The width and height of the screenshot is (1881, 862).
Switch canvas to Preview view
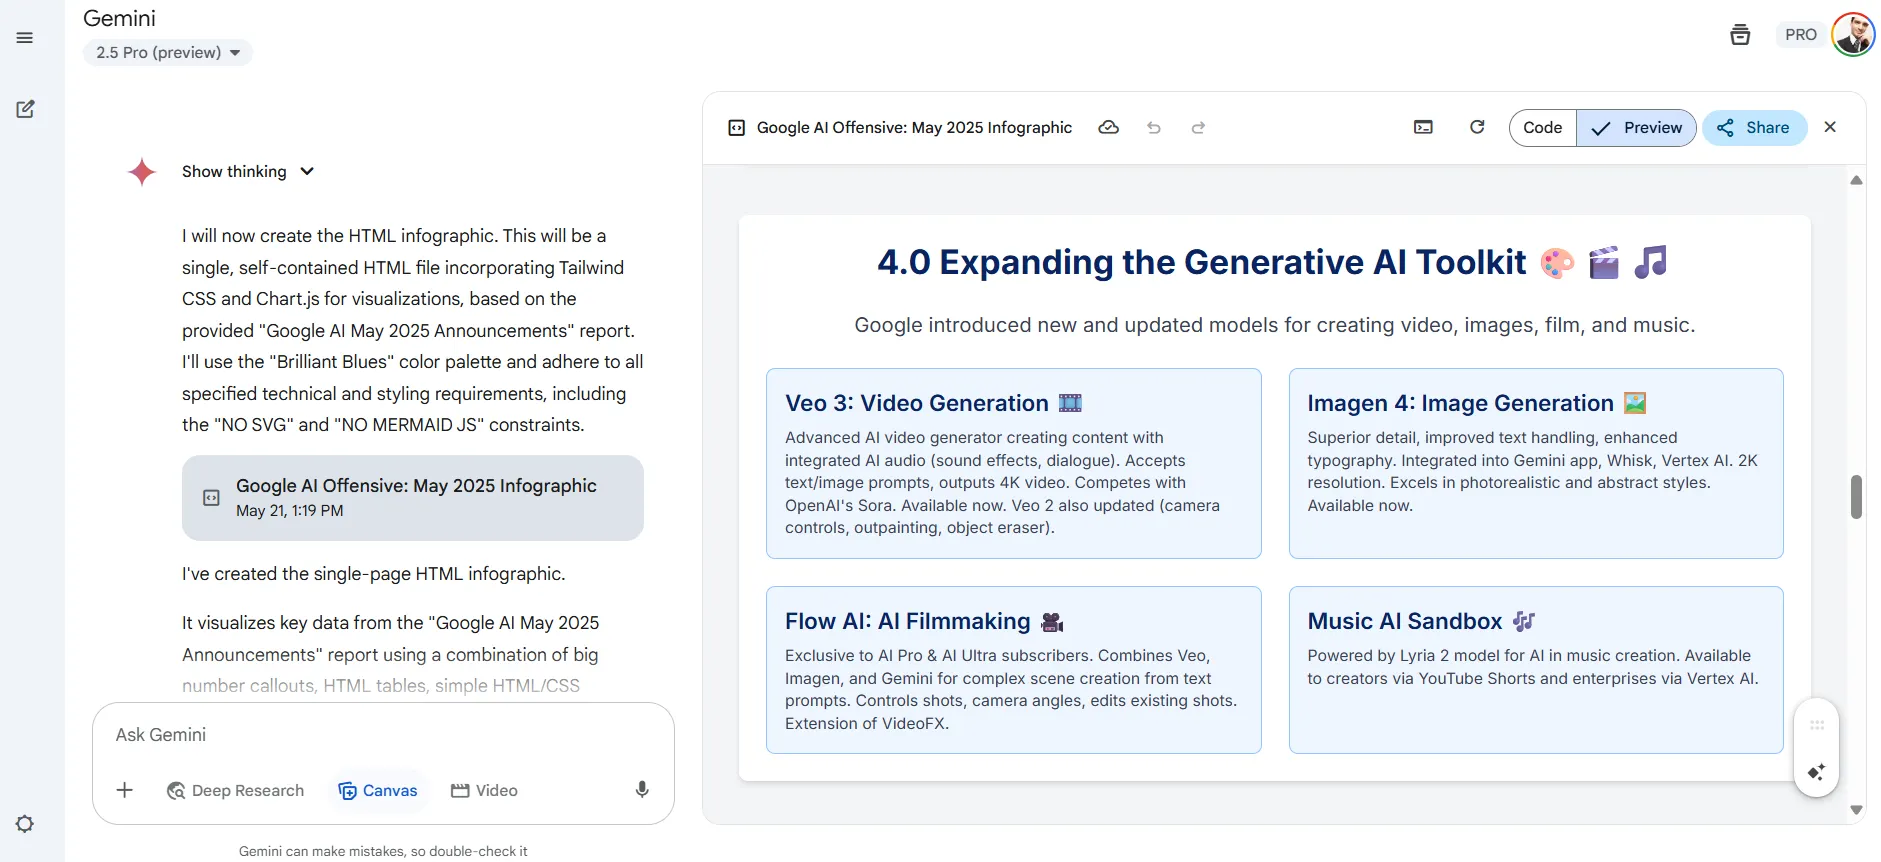[1636, 128]
